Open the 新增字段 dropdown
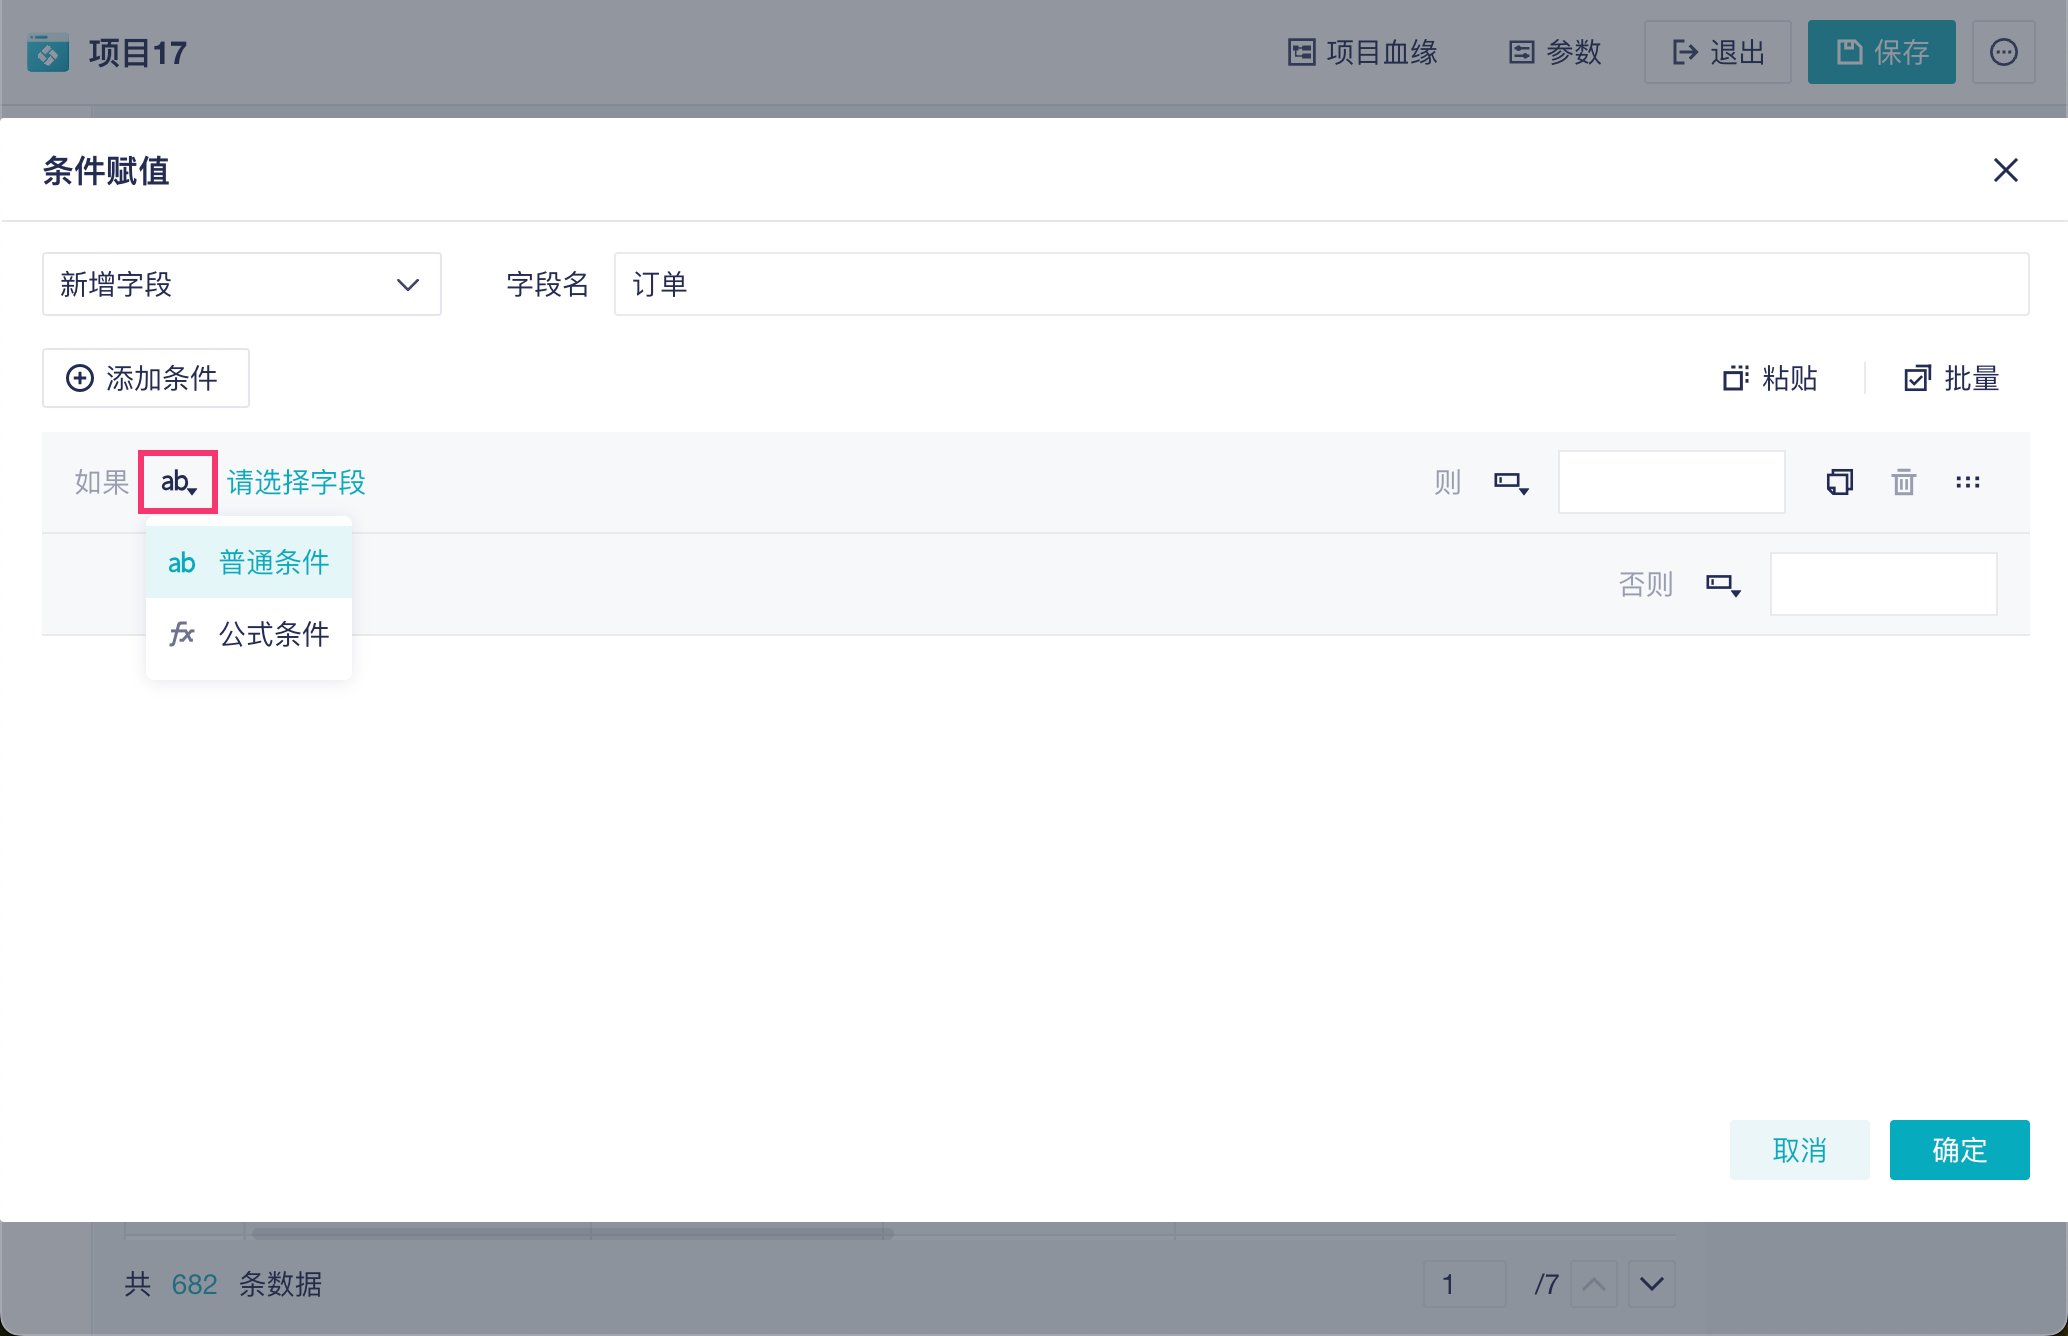 point(241,284)
